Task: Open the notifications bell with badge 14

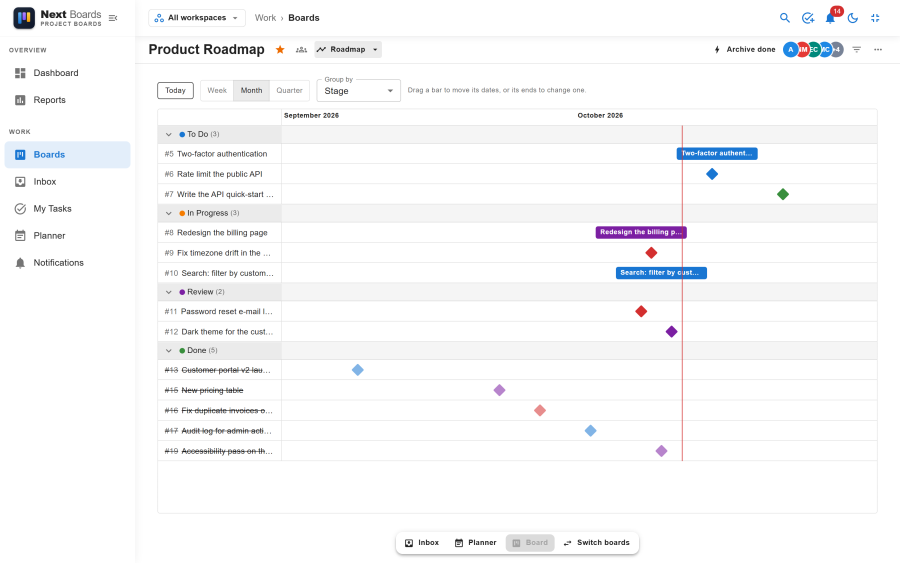Action: (831, 18)
